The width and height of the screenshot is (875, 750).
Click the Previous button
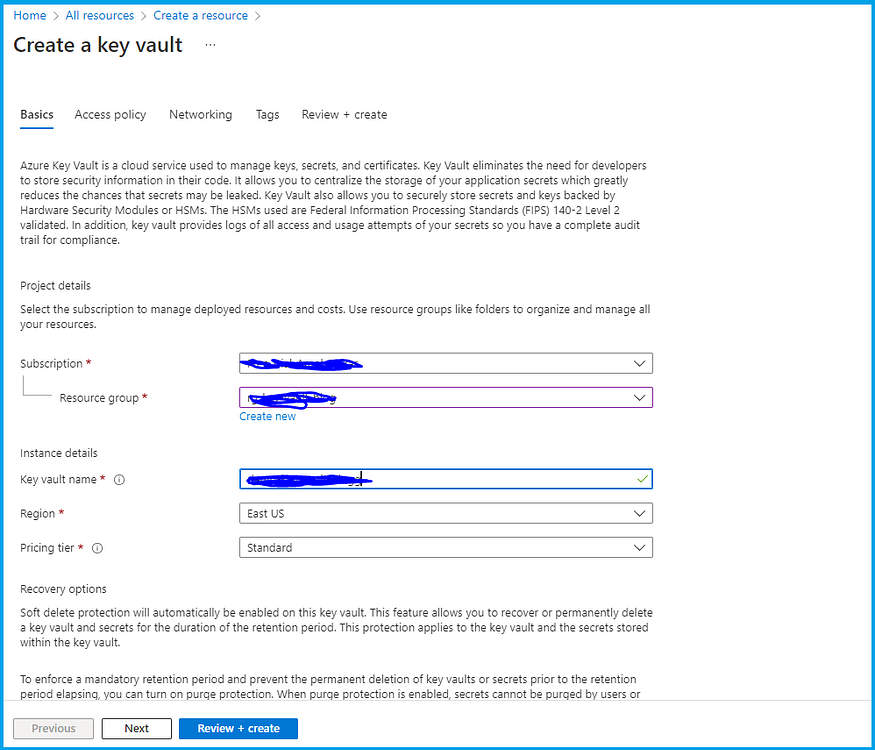(x=54, y=728)
